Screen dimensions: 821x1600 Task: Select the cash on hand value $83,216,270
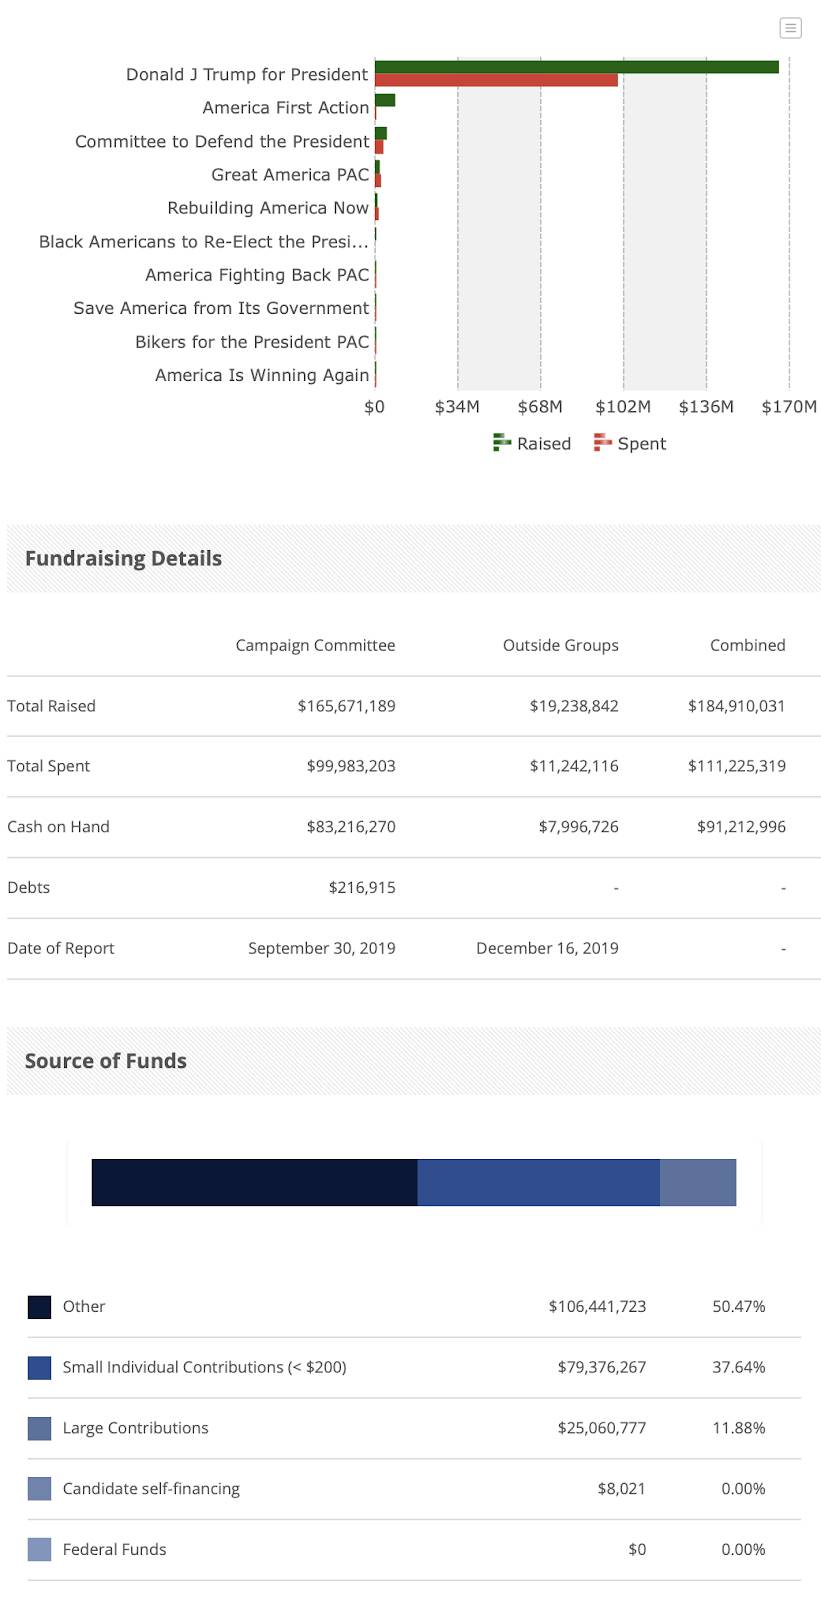[x=351, y=827]
